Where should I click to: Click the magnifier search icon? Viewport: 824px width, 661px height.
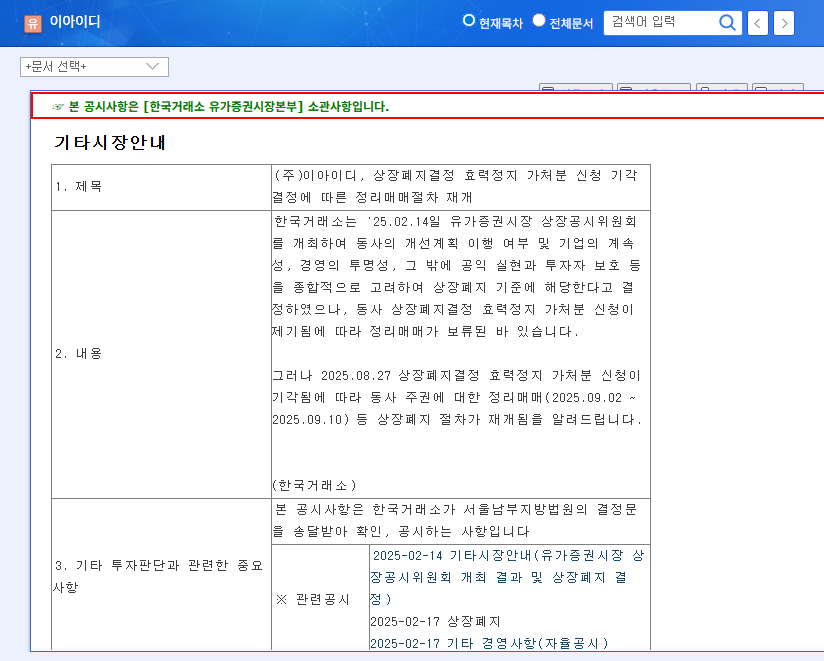click(x=727, y=23)
